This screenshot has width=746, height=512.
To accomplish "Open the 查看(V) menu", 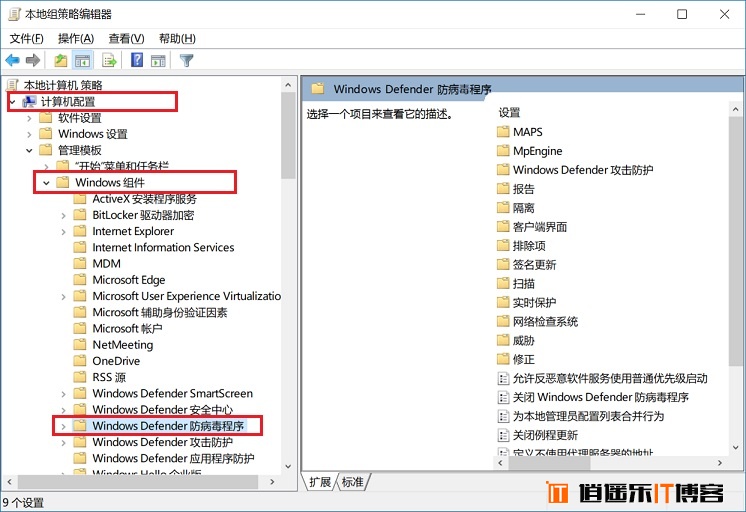I will [127, 39].
